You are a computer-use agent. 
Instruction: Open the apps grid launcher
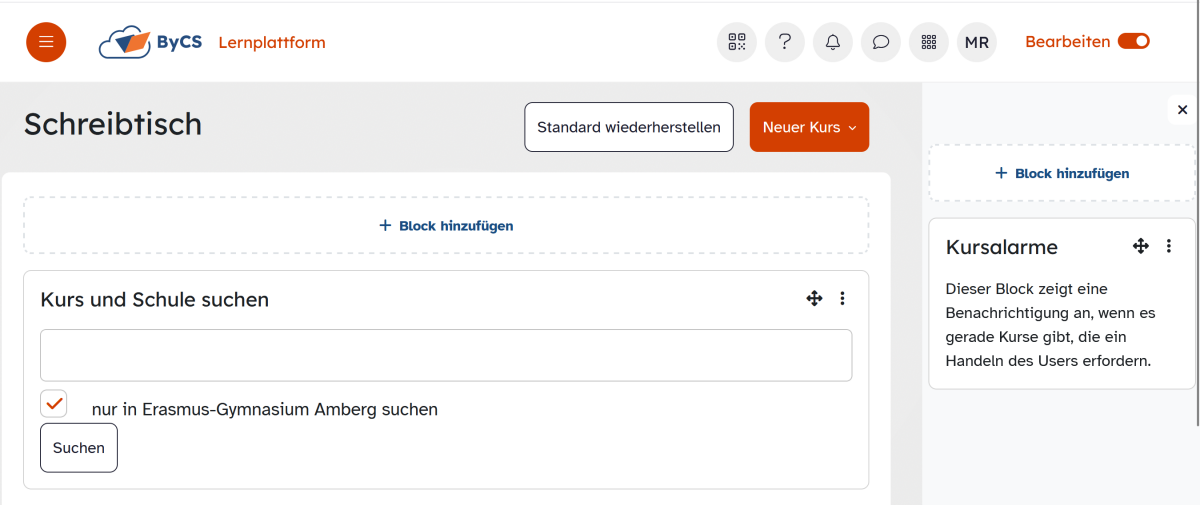coord(929,42)
